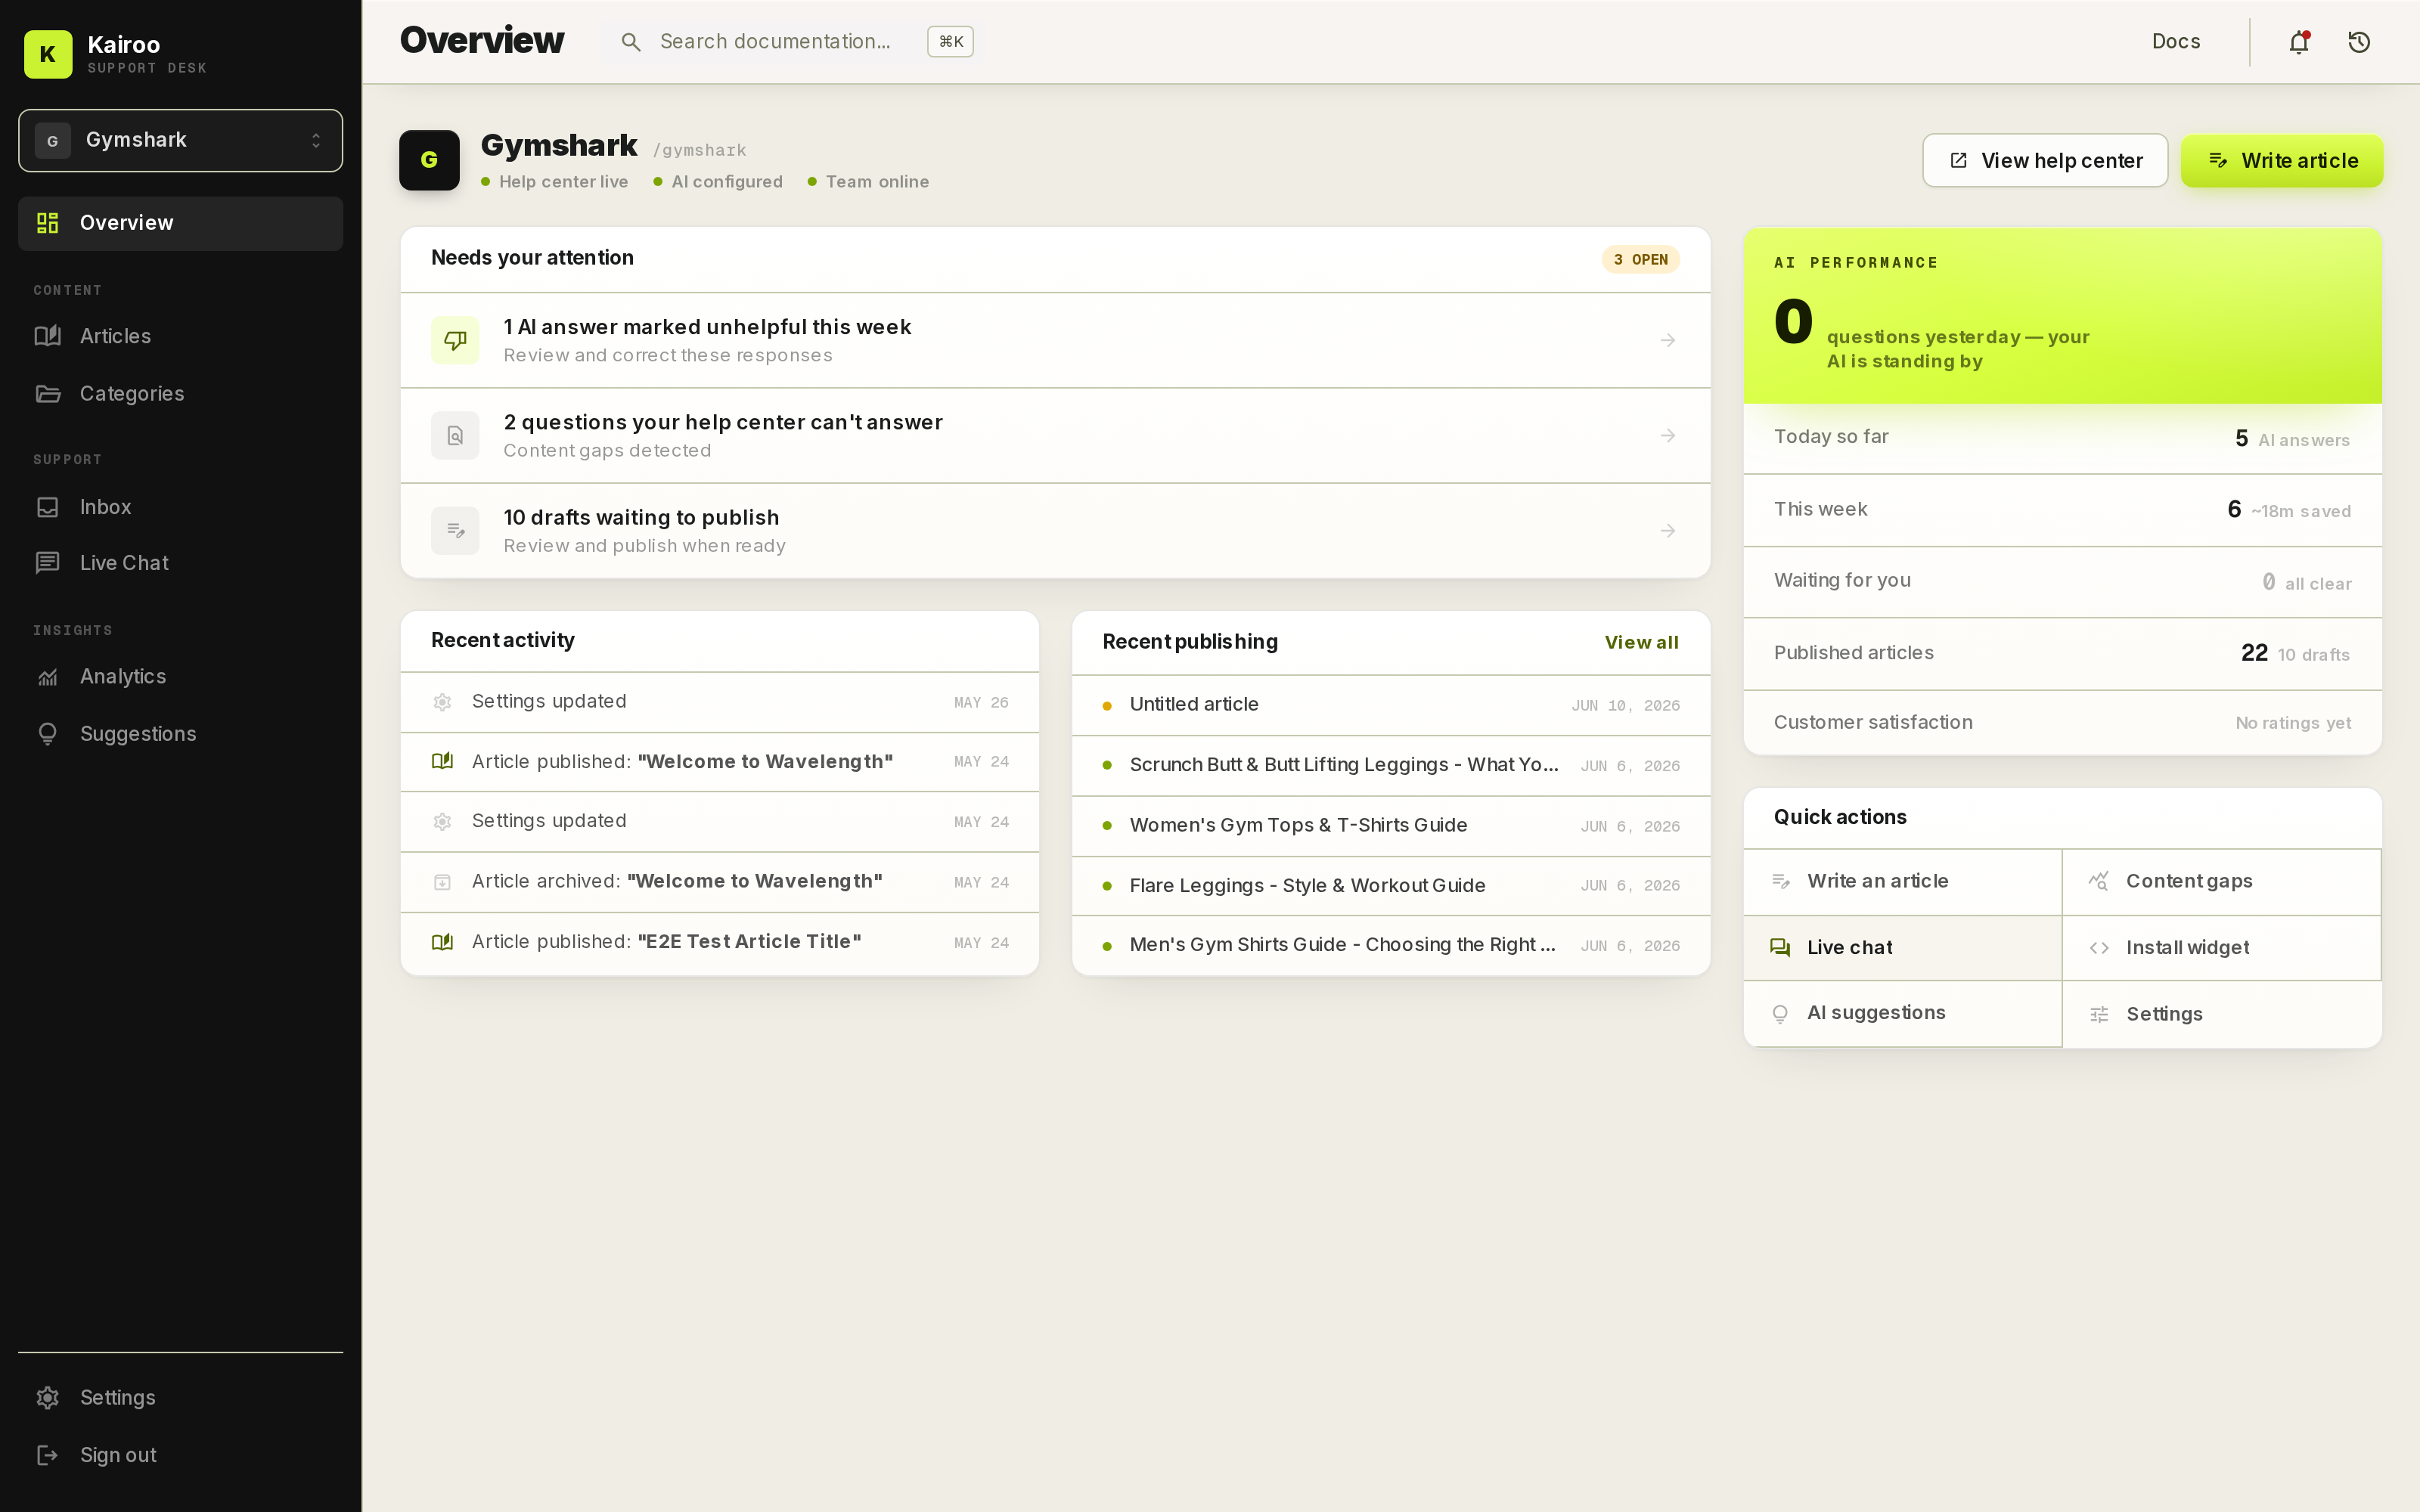Open Women's Gym Tops & T-Shirts Guide
2420x1512 pixels.
point(1391,826)
